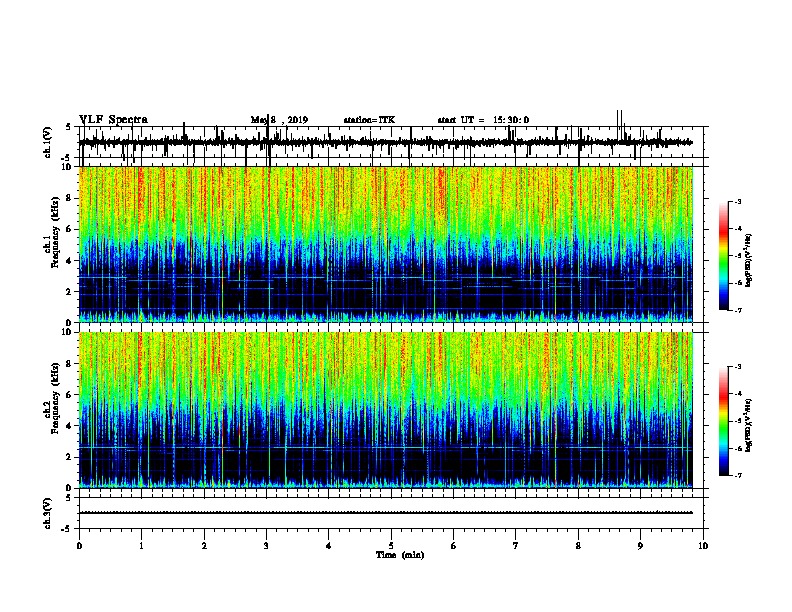Click the "station=ITK" header label
This screenshot has width=792, height=612.
click(x=369, y=120)
